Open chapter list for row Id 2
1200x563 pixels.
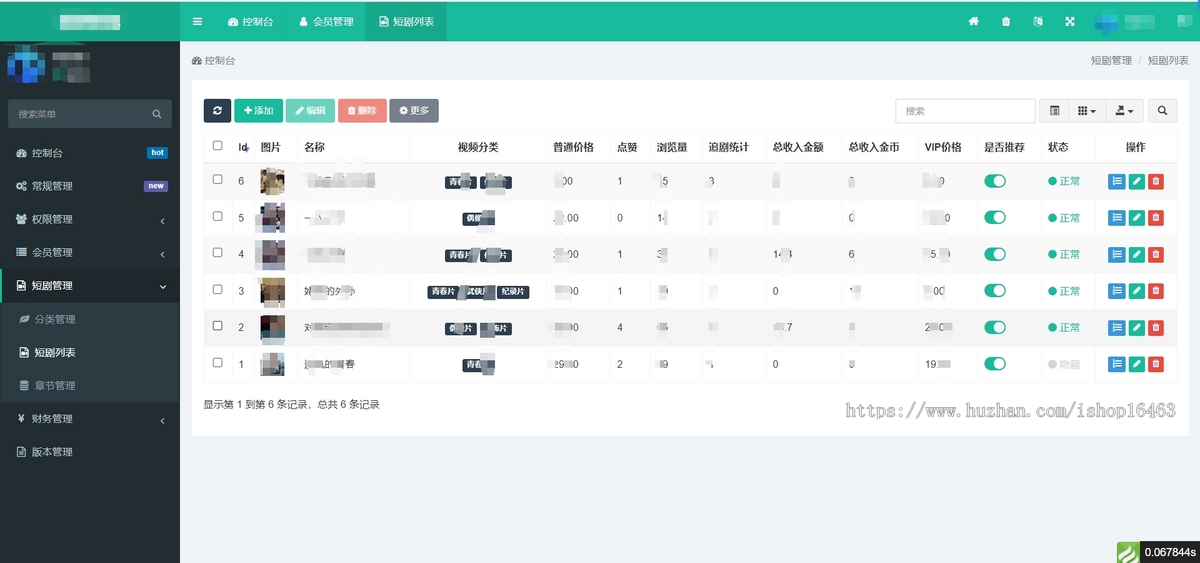click(1117, 327)
